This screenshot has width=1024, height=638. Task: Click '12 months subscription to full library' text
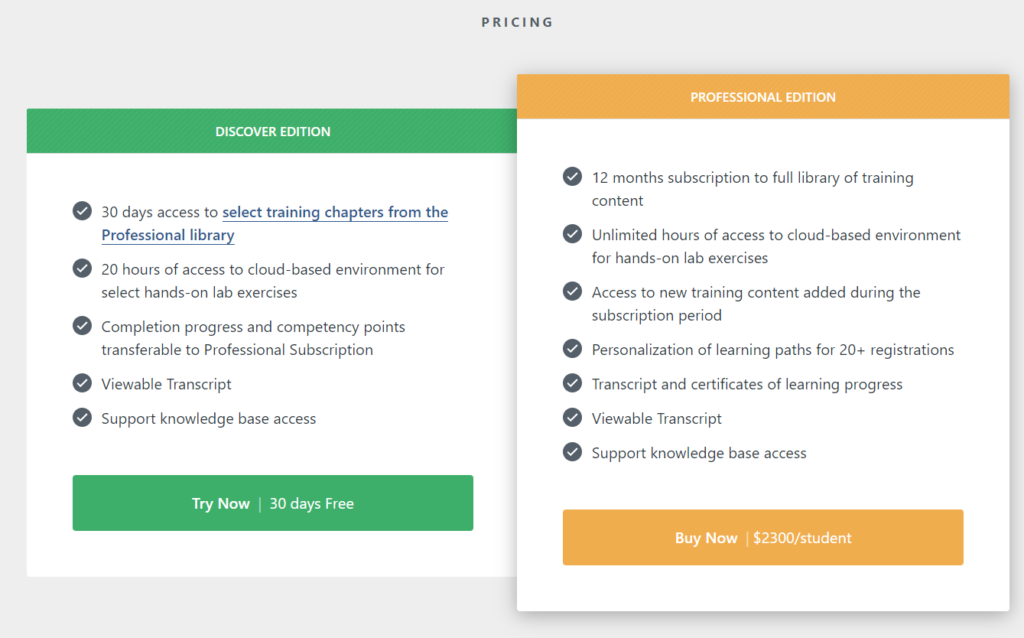tap(753, 189)
